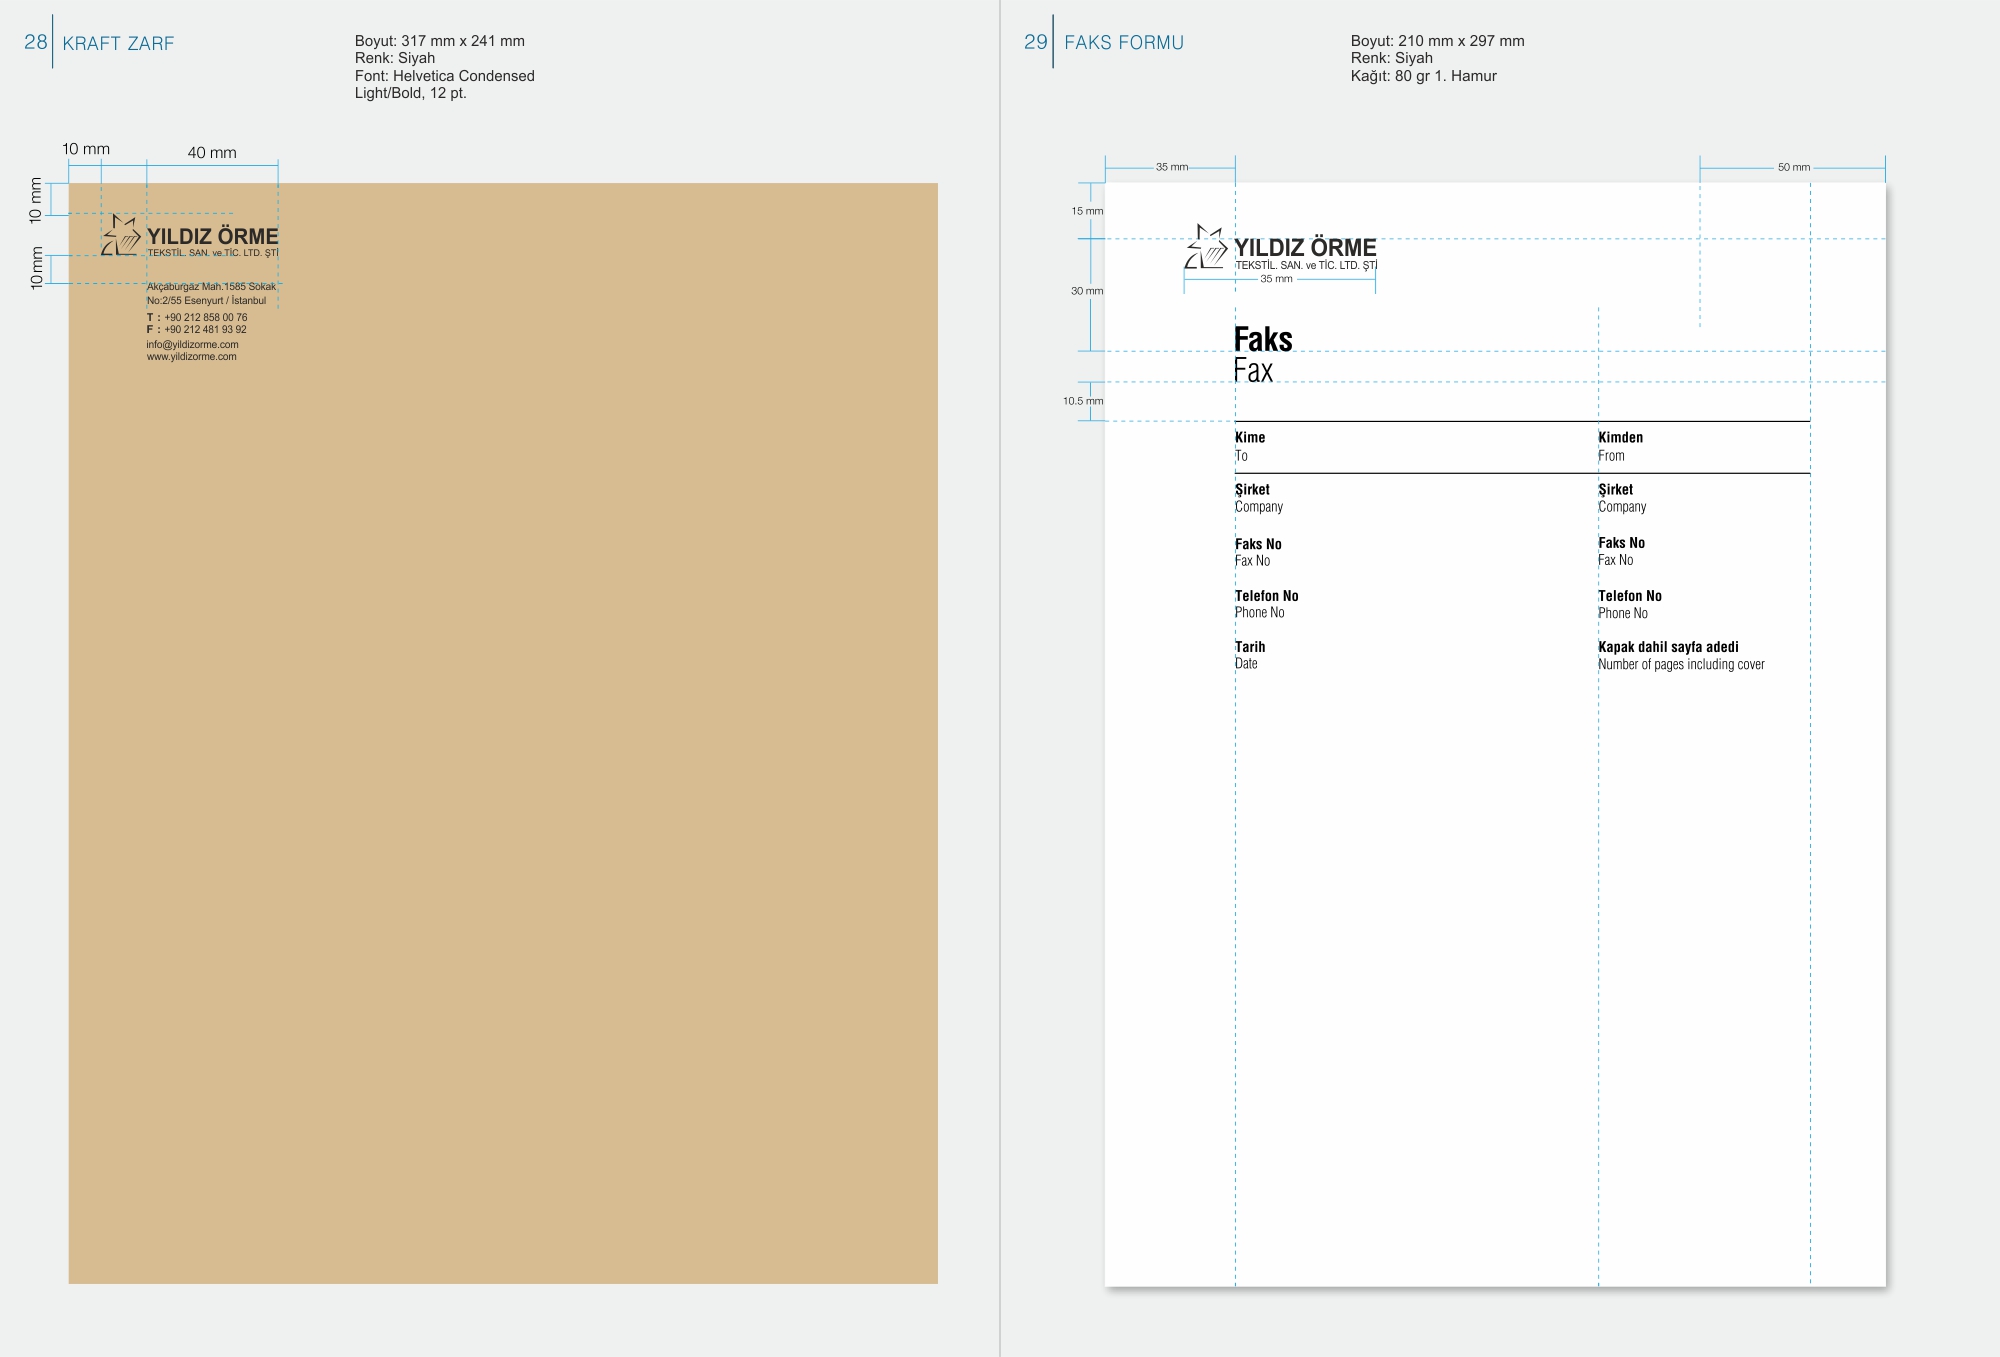Image resolution: width=2000 pixels, height=1357 pixels.
Task: Click the star logo on kraft envelope
Action: coord(121,236)
